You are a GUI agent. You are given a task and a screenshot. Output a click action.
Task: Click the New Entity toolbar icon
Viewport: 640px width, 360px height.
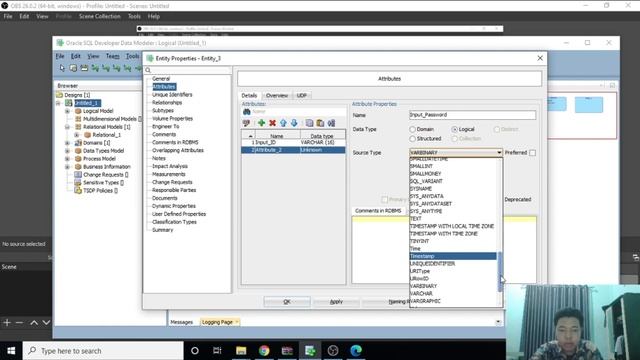pos(73,68)
